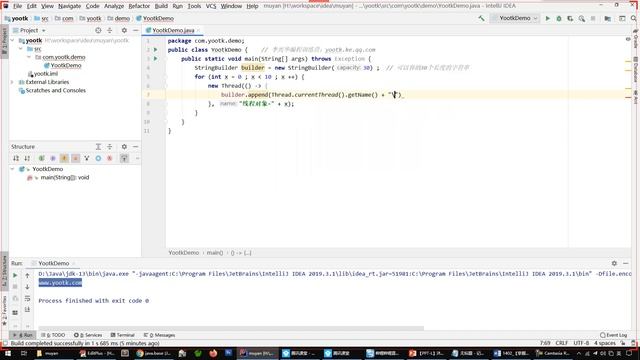Viewport: 640px width, 360px height.
Task: Collapse YootkDemo node in Structure tree
Action: (x=12, y=169)
